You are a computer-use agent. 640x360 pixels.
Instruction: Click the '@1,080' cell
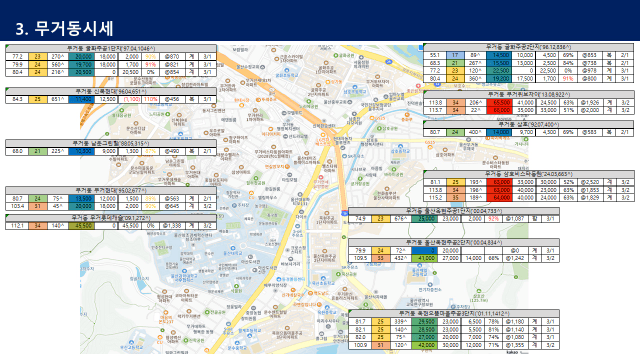[515, 337]
